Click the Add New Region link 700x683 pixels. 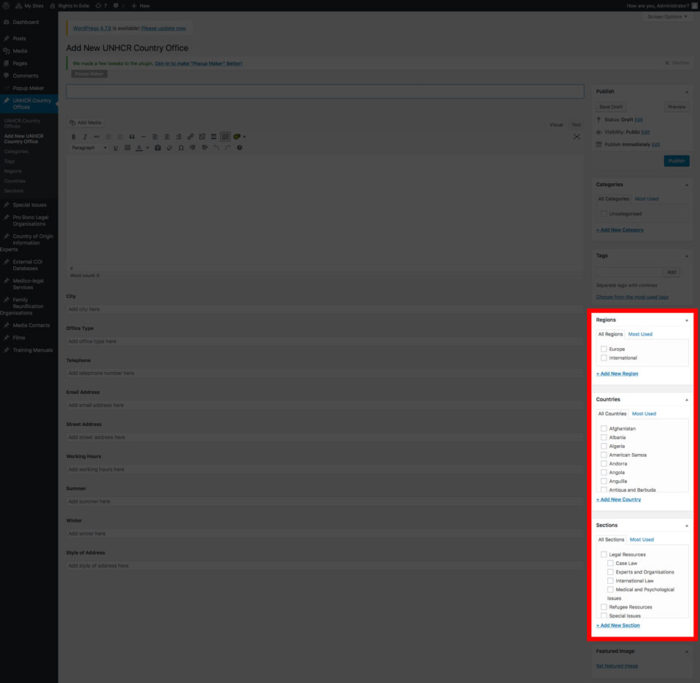617,374
